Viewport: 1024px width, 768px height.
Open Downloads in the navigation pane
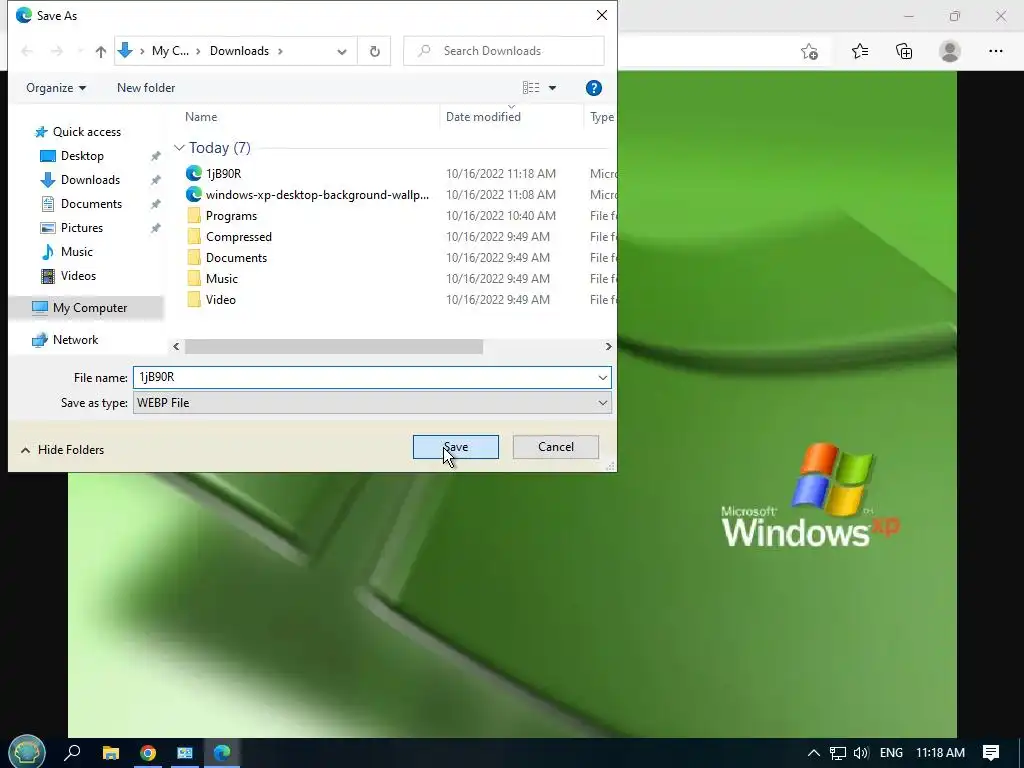pos(90,180)
